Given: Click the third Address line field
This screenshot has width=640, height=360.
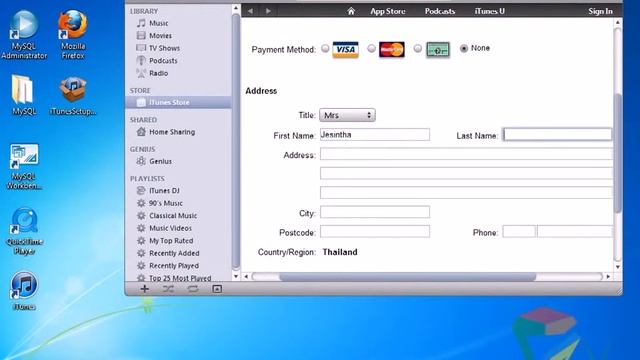Looking at the screenshot, I should 467,193.
